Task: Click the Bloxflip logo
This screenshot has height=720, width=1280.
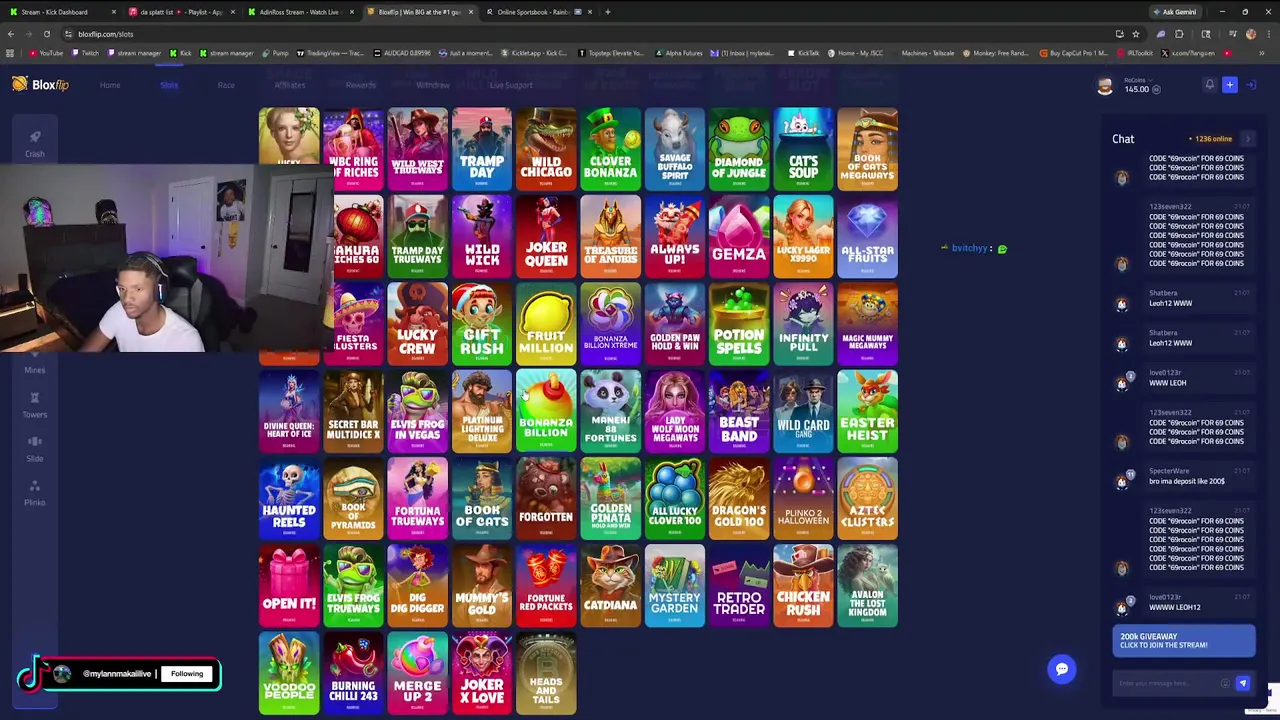Action: [41, 85]
